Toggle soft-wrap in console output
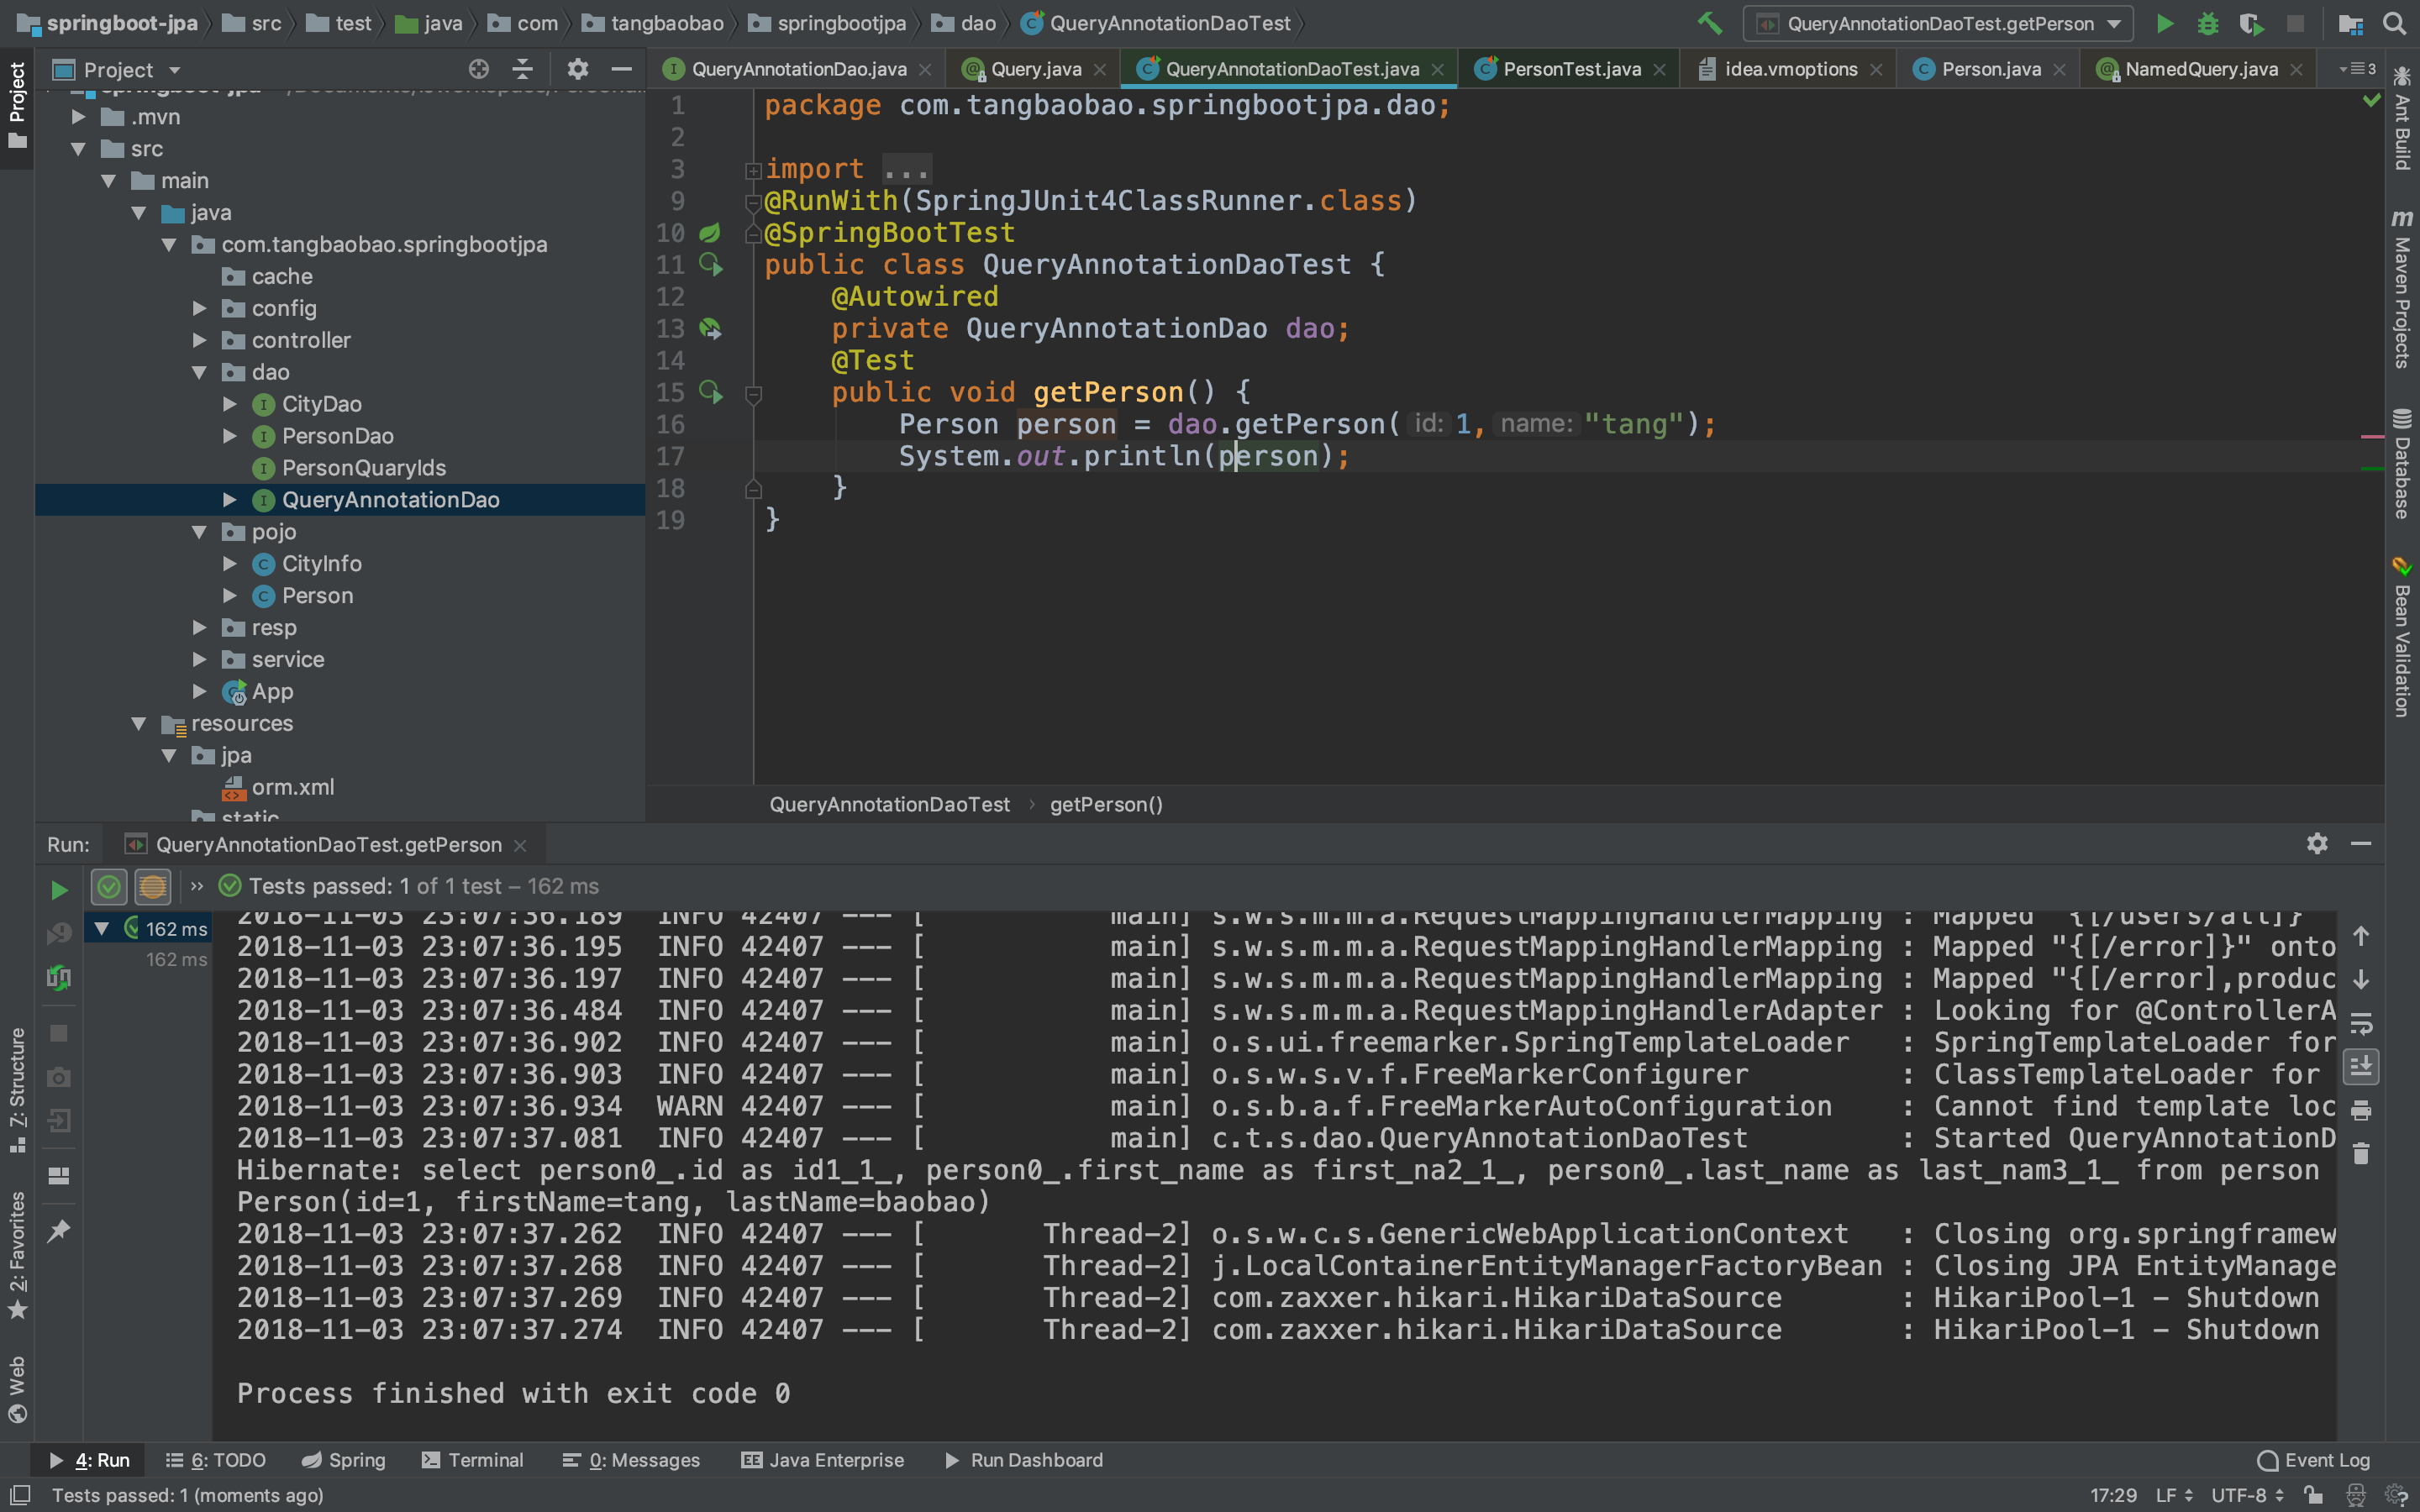The width and height of the screenshot is (2420, 1512). click(x=2361, y=1024)
